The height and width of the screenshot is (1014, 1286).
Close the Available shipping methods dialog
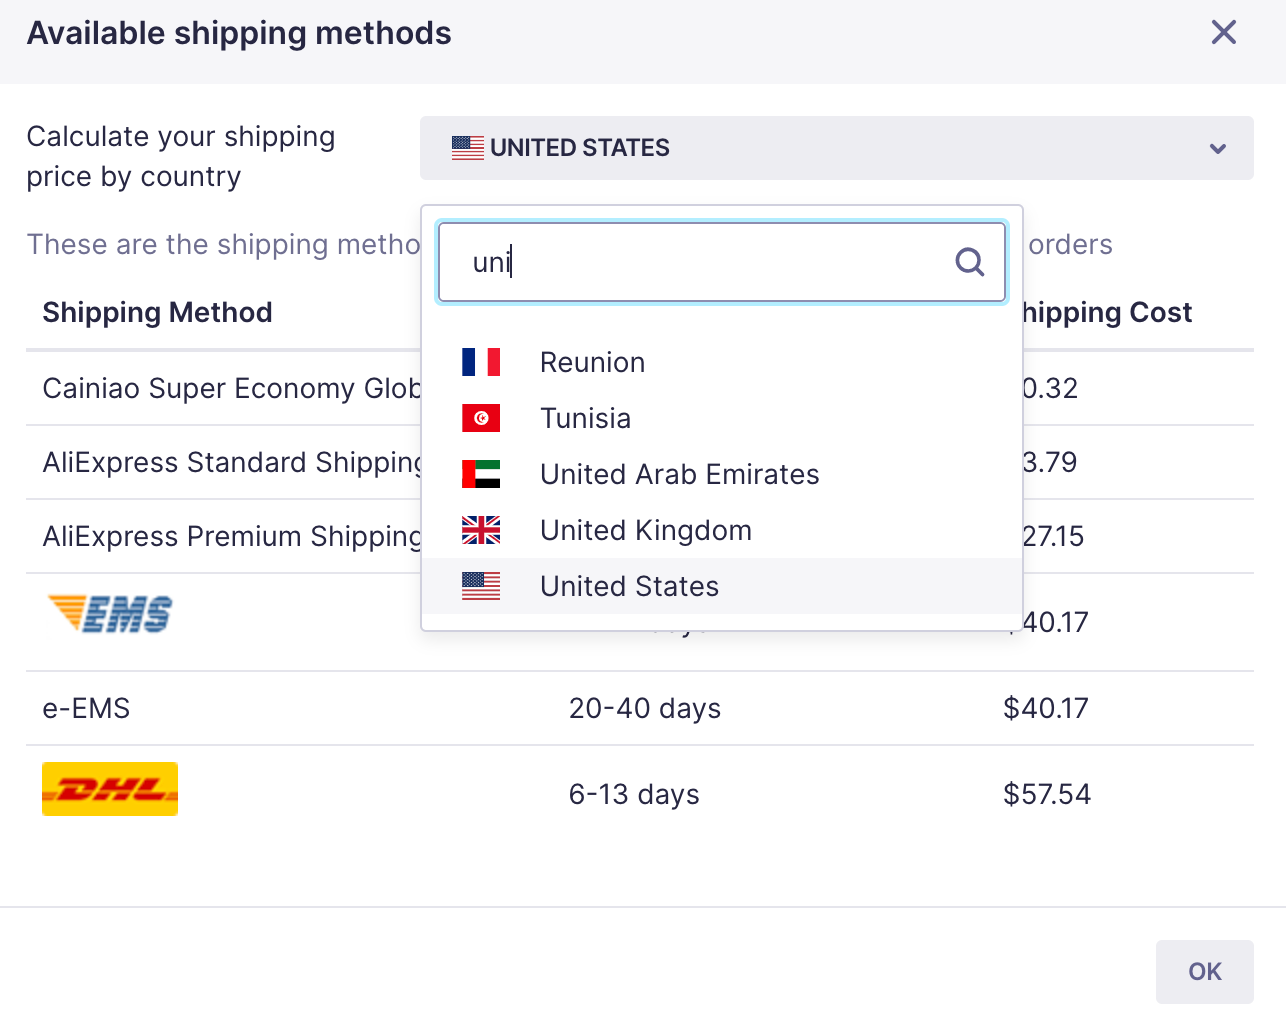click(x=1223, y=33)
